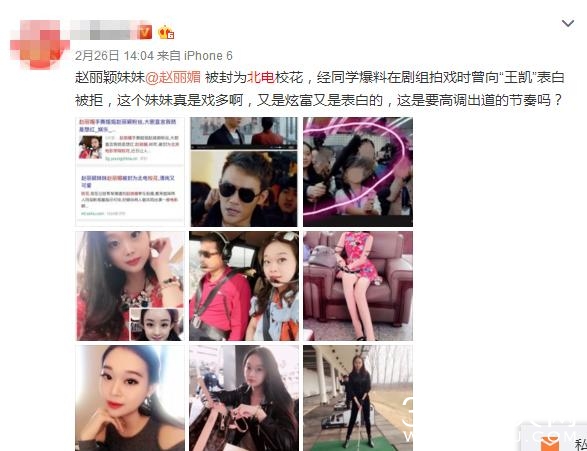587x451 pixels.
Task: Open the post options chevron menu
Action: [568, 24]
